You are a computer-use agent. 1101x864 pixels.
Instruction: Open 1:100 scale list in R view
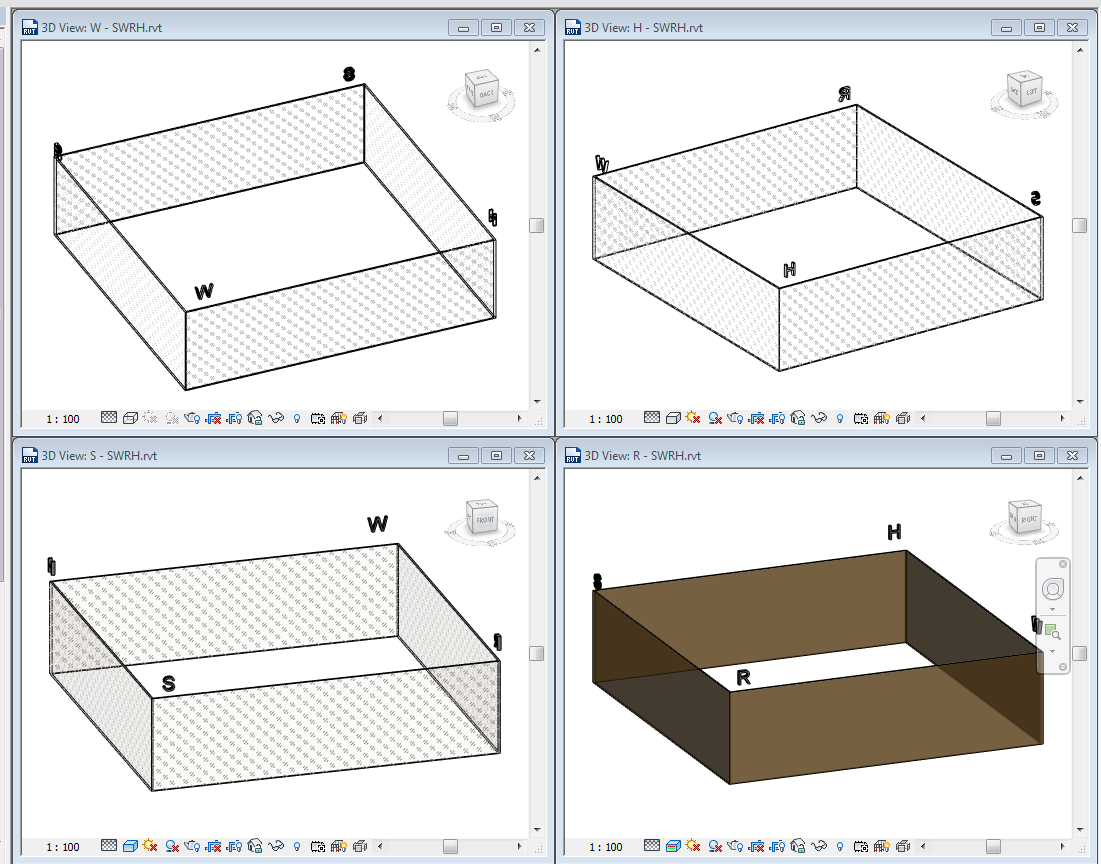click(x=605, y=846)
